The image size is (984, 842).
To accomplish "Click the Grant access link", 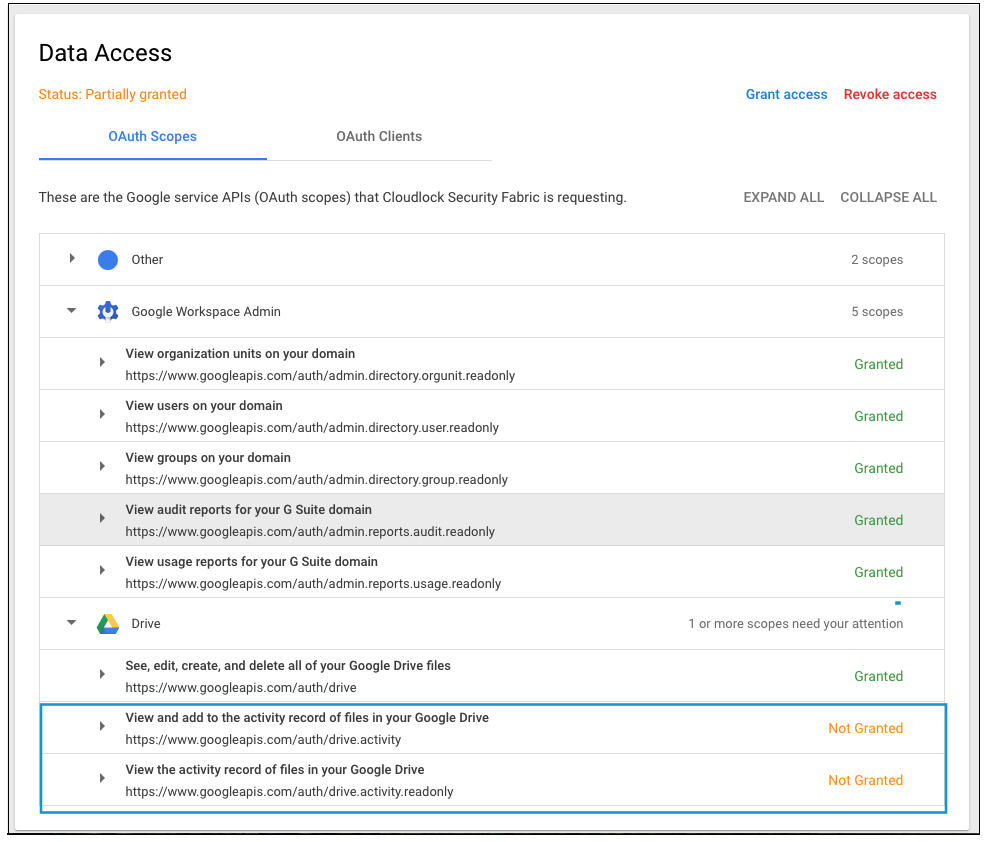I will [786, 95].
